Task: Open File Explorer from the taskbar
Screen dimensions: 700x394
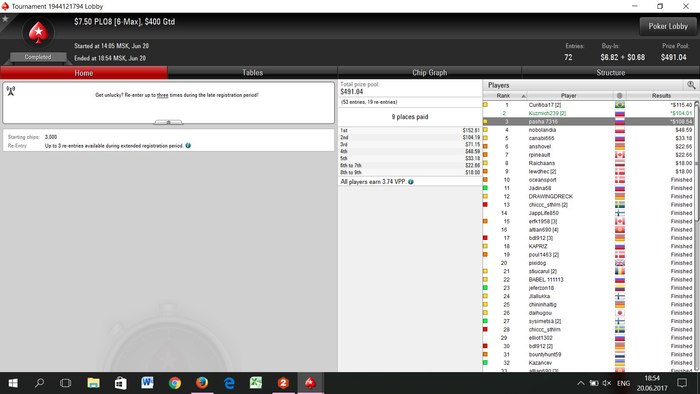Action: [93, 383]
